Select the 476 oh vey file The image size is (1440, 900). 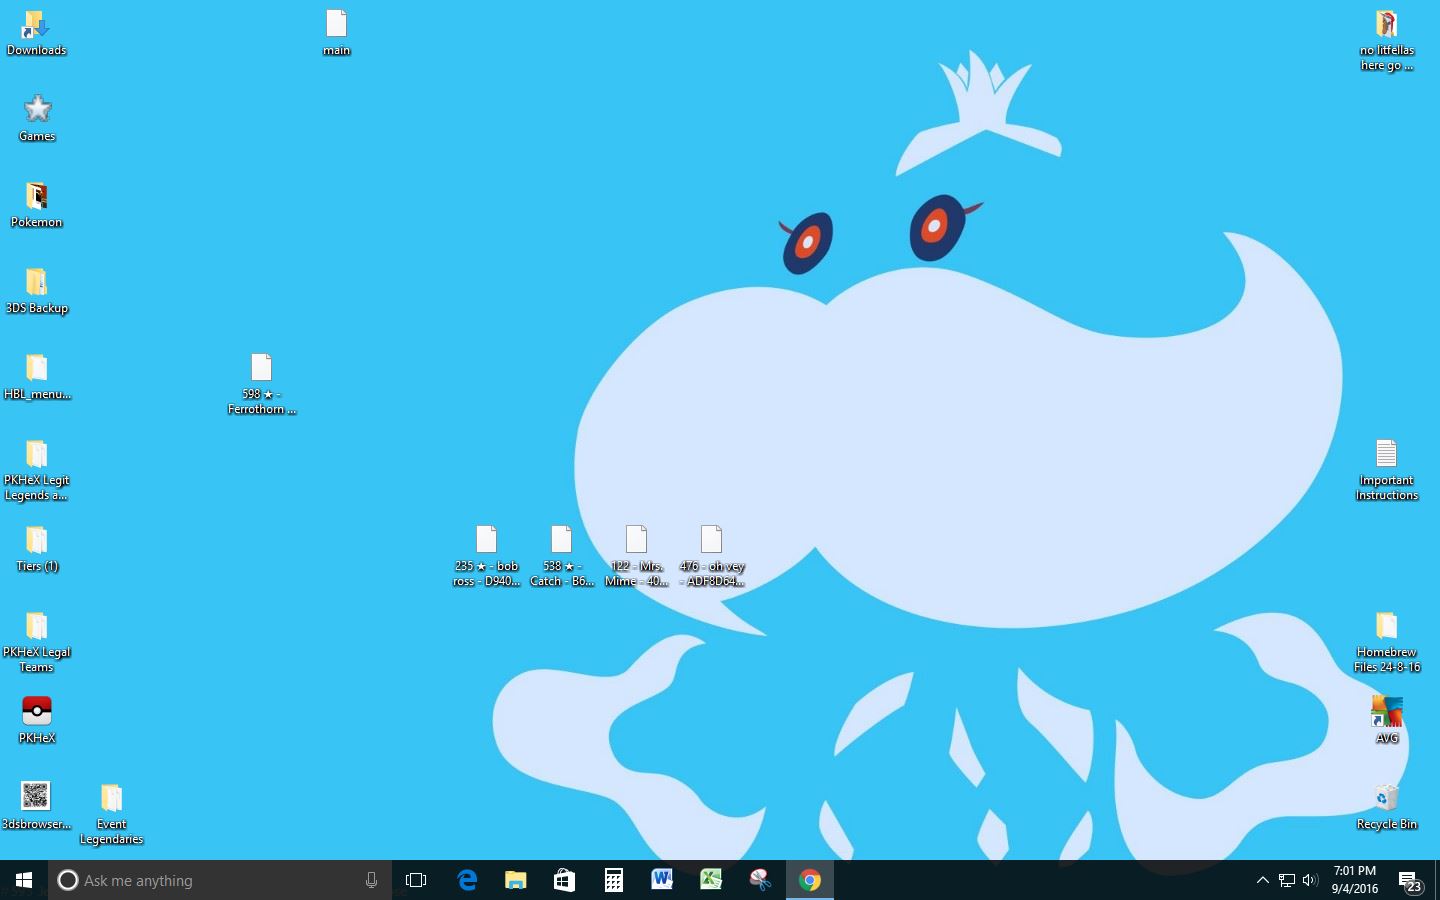point(711,556)
